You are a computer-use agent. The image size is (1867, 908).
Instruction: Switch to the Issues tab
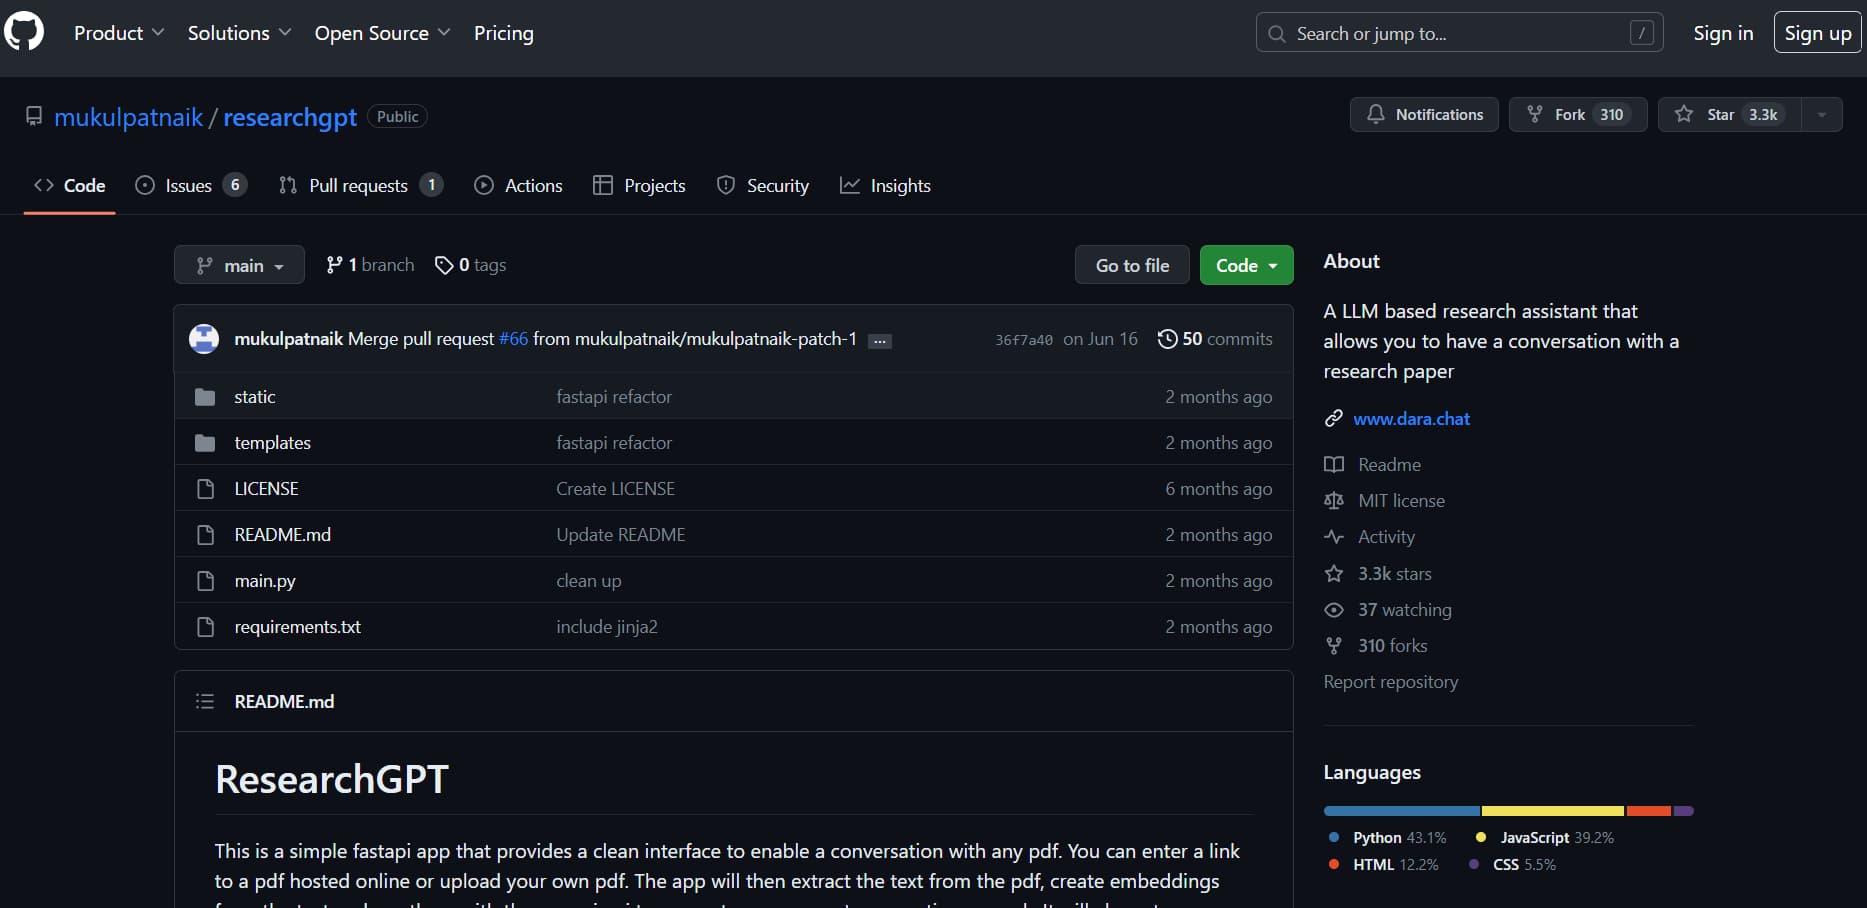(x=189, y=186)
